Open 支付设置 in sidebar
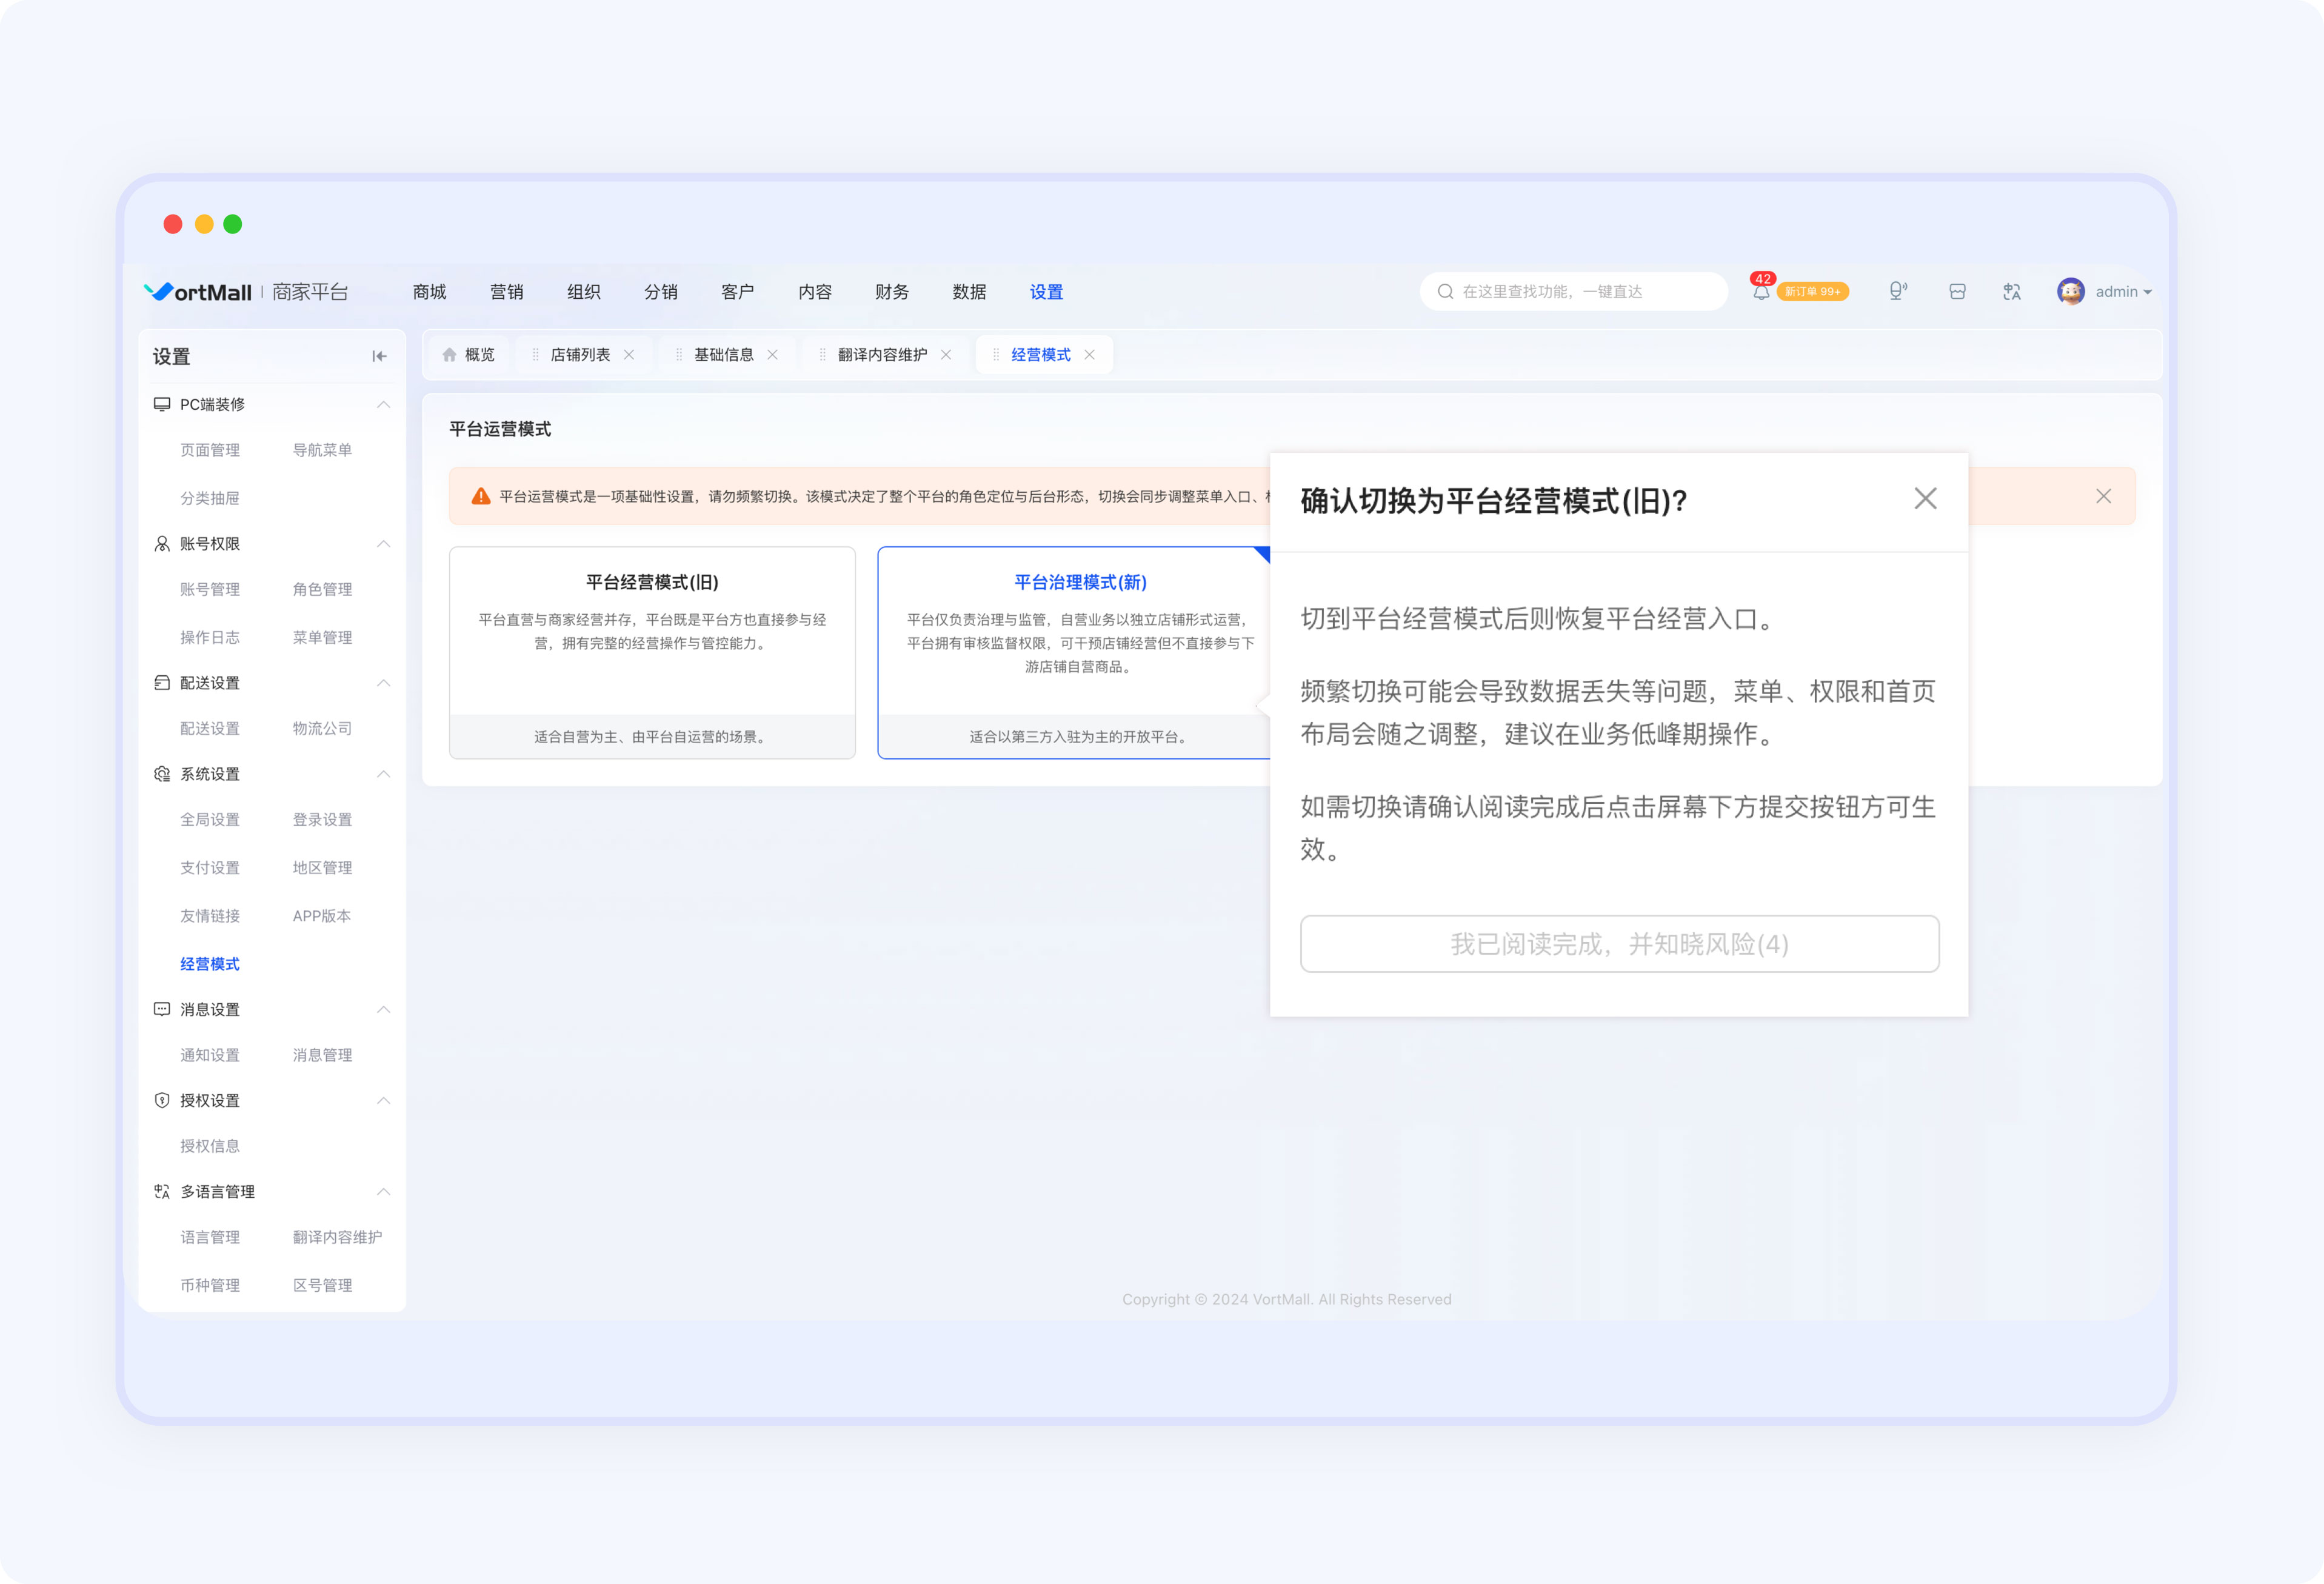The image size is (2324, 1584). click(x=210, y=868)
